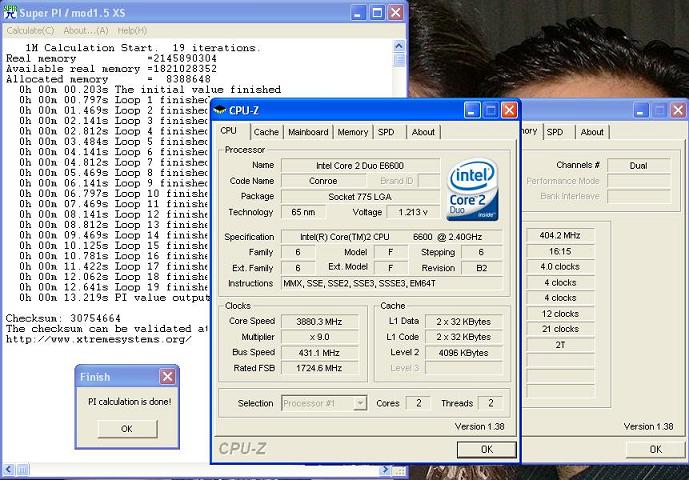The width and height of the screenshot is (689, 480).
Task: Click the Technology value 65 nm
Action: coord(303,212)
